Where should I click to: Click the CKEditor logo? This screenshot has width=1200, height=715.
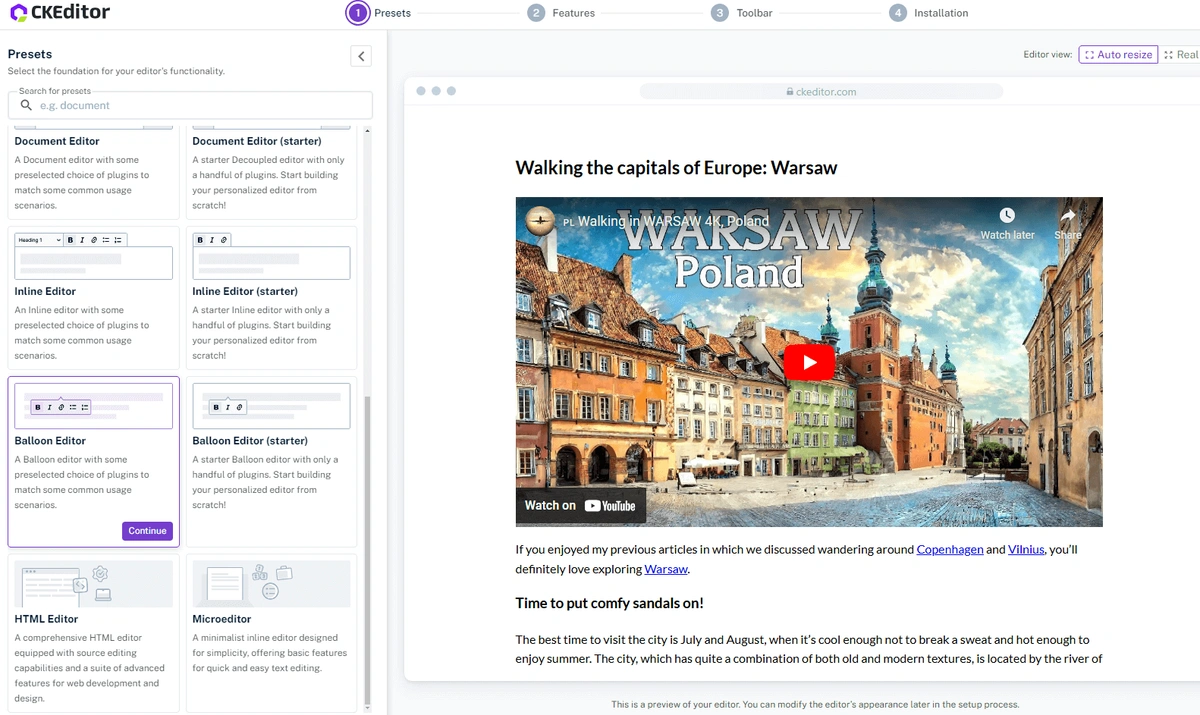pyautogui.click(x=59, y=13)
